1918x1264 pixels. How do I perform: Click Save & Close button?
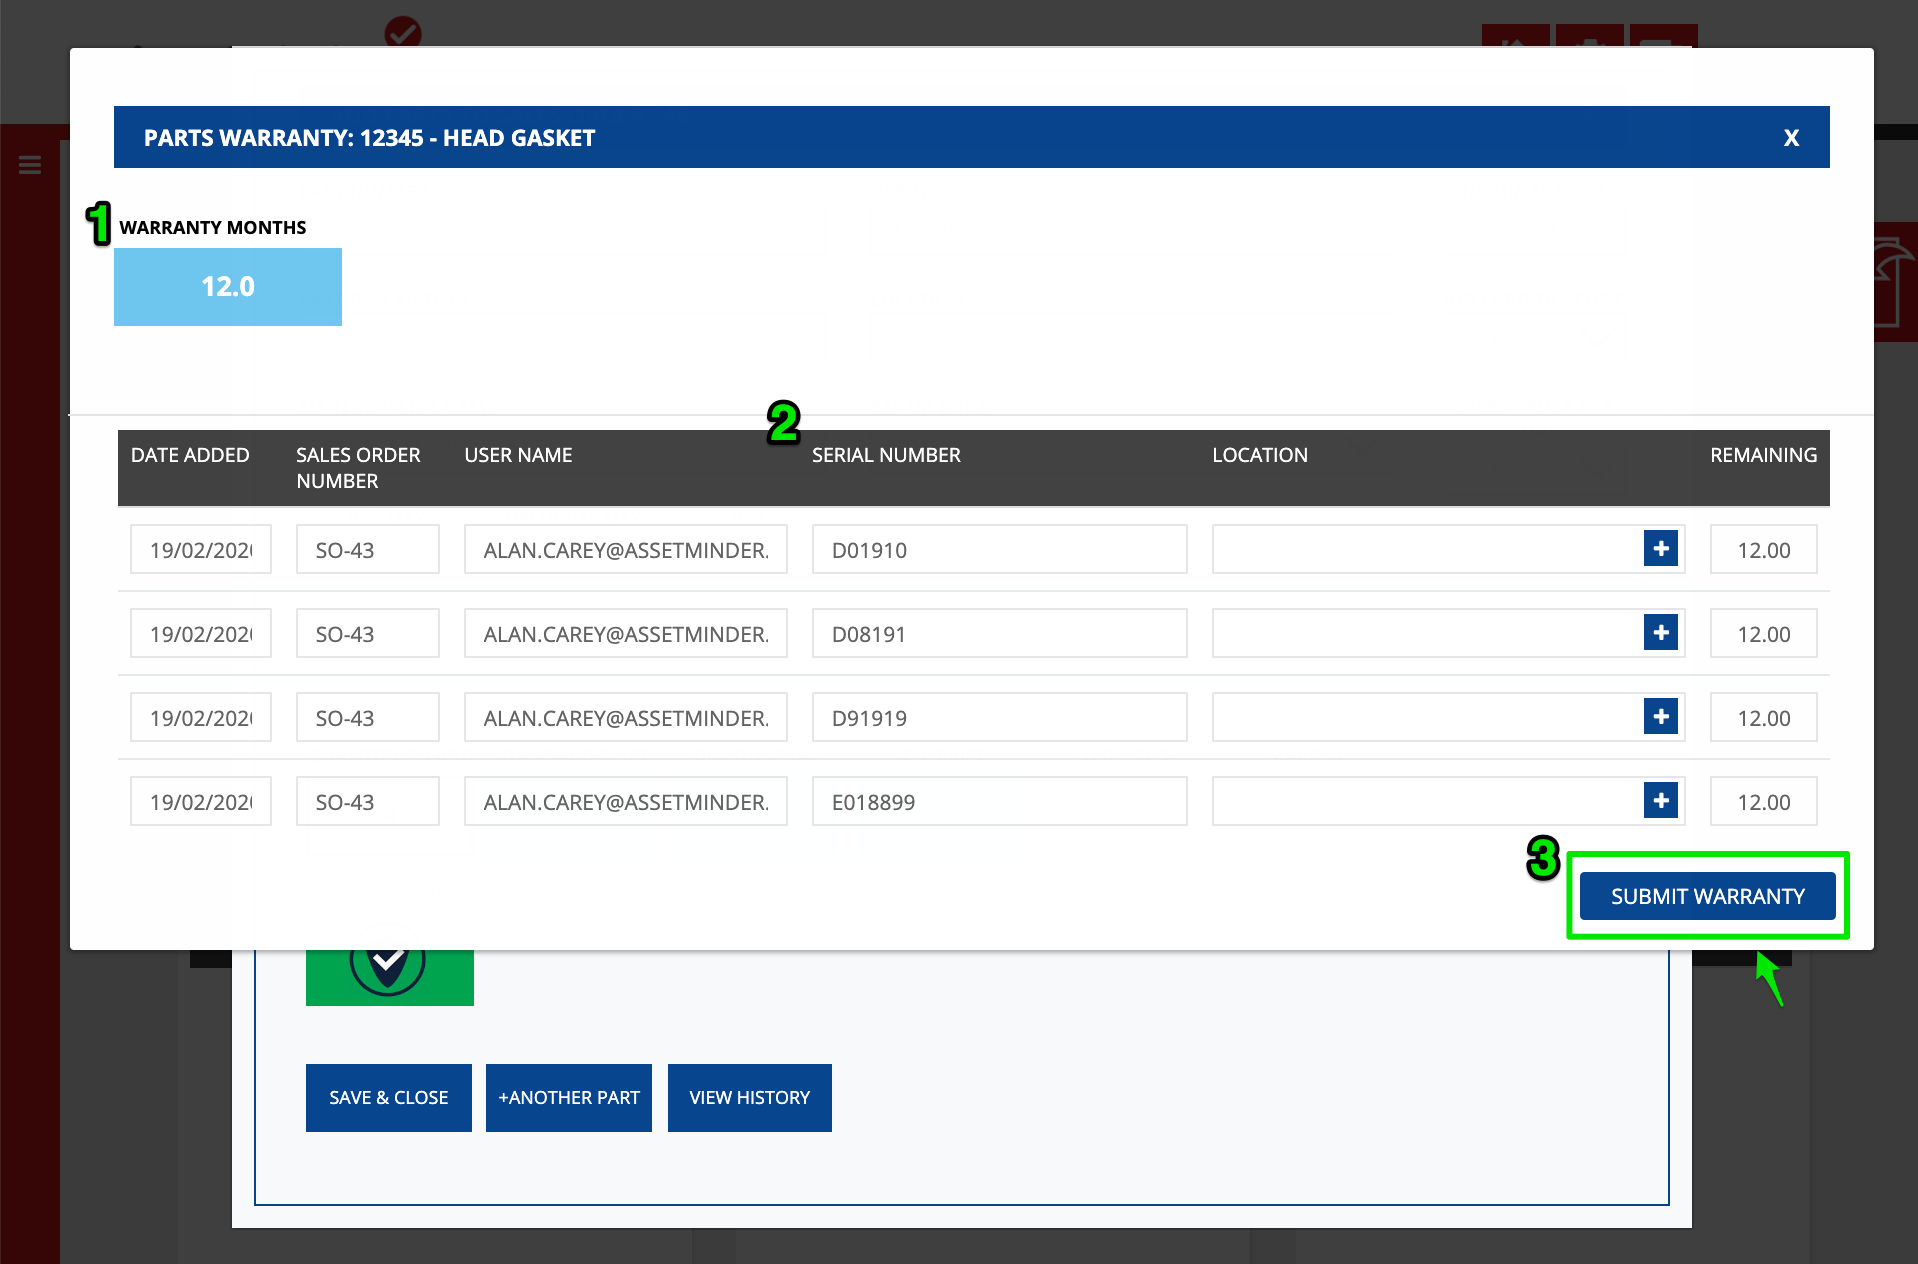point(389,1098)
